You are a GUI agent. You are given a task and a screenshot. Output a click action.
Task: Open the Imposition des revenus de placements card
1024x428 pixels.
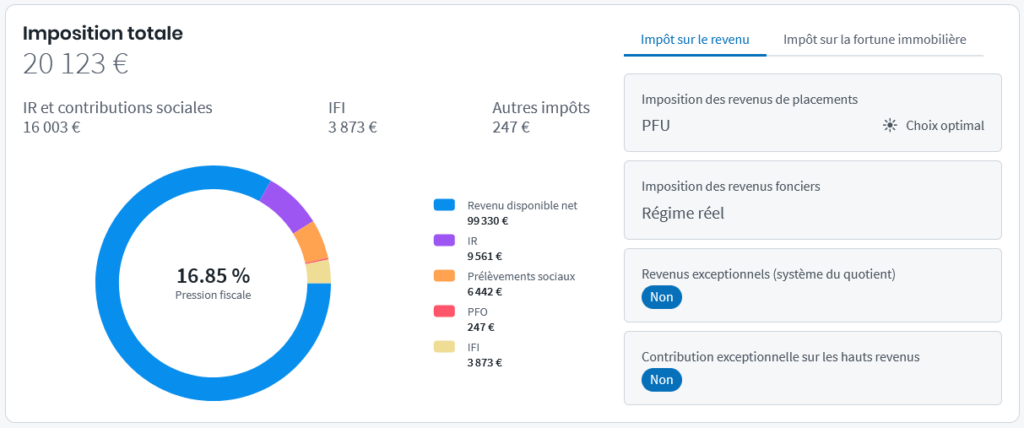tap(812, 112)
